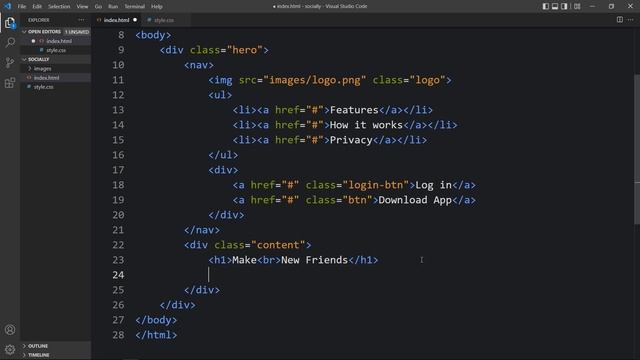Screen dimensions: 640x360
Task: Click the text New Friends in h1
Action: (314, 260)
